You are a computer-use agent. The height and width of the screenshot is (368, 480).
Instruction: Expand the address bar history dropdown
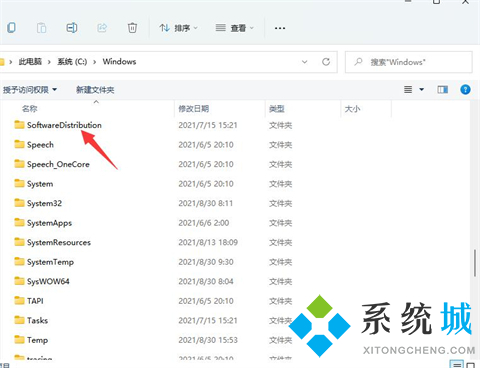304,62
